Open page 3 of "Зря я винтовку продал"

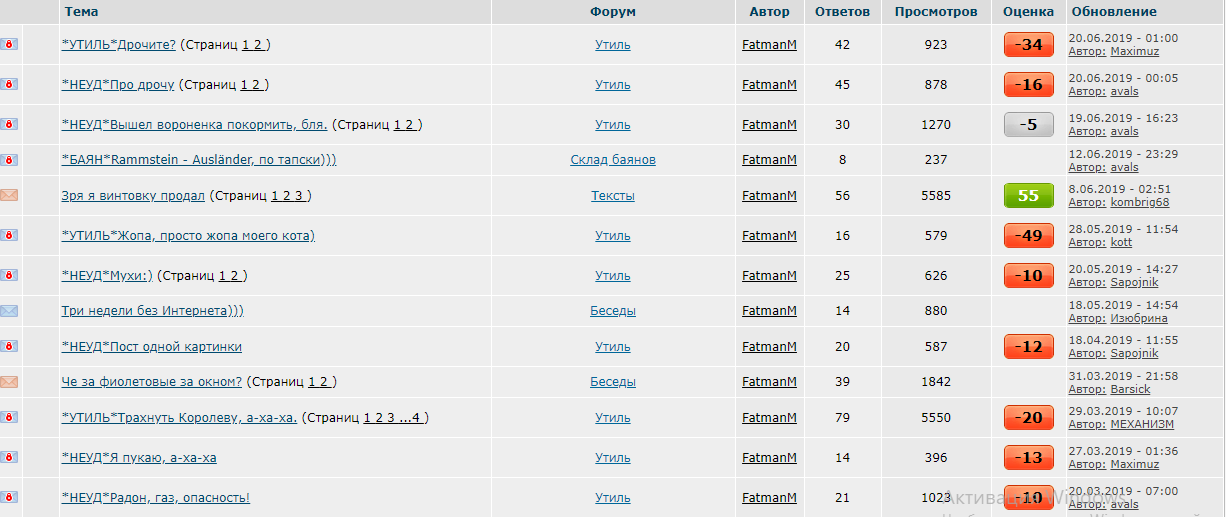tap(299, 196)
